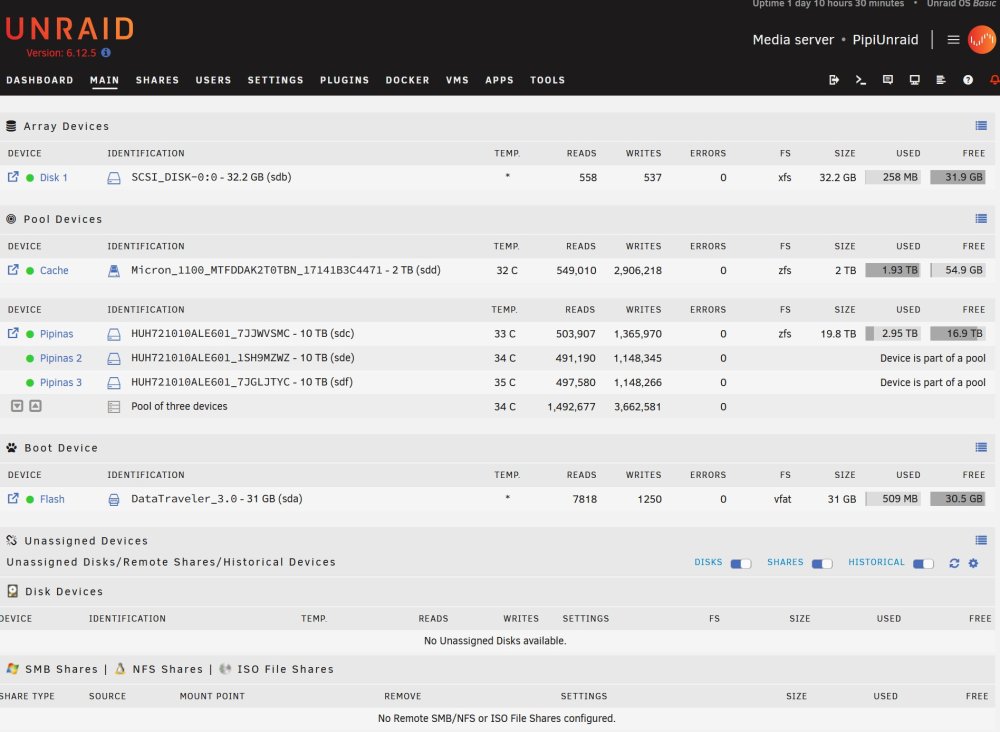Click the green status dot beside Disk 1
The height and width of the screenshot is (732, 1000).
tap(30, 178)
